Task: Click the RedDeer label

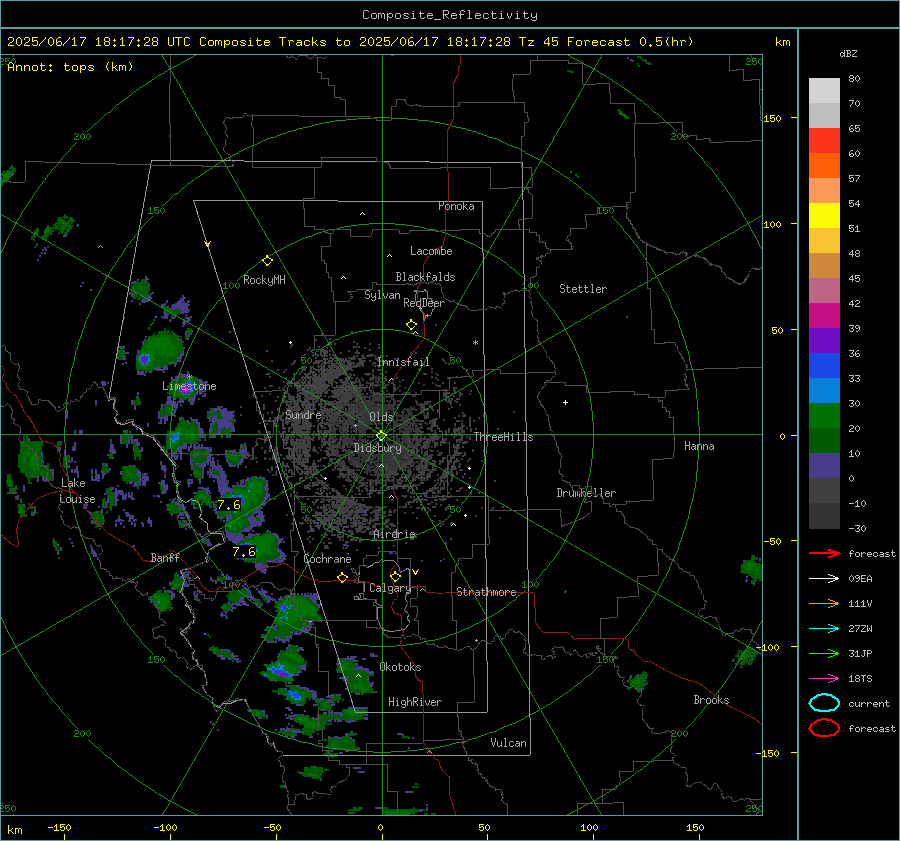Action: pyautogui.click(x=424, y=303)
